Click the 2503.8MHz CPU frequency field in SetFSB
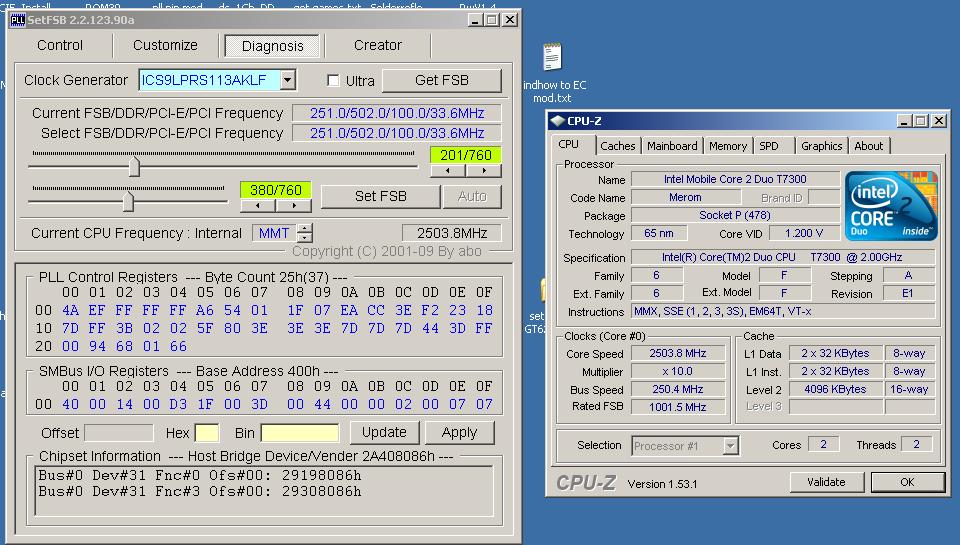This screenshot has width=960, height=545. click(452, 233)
